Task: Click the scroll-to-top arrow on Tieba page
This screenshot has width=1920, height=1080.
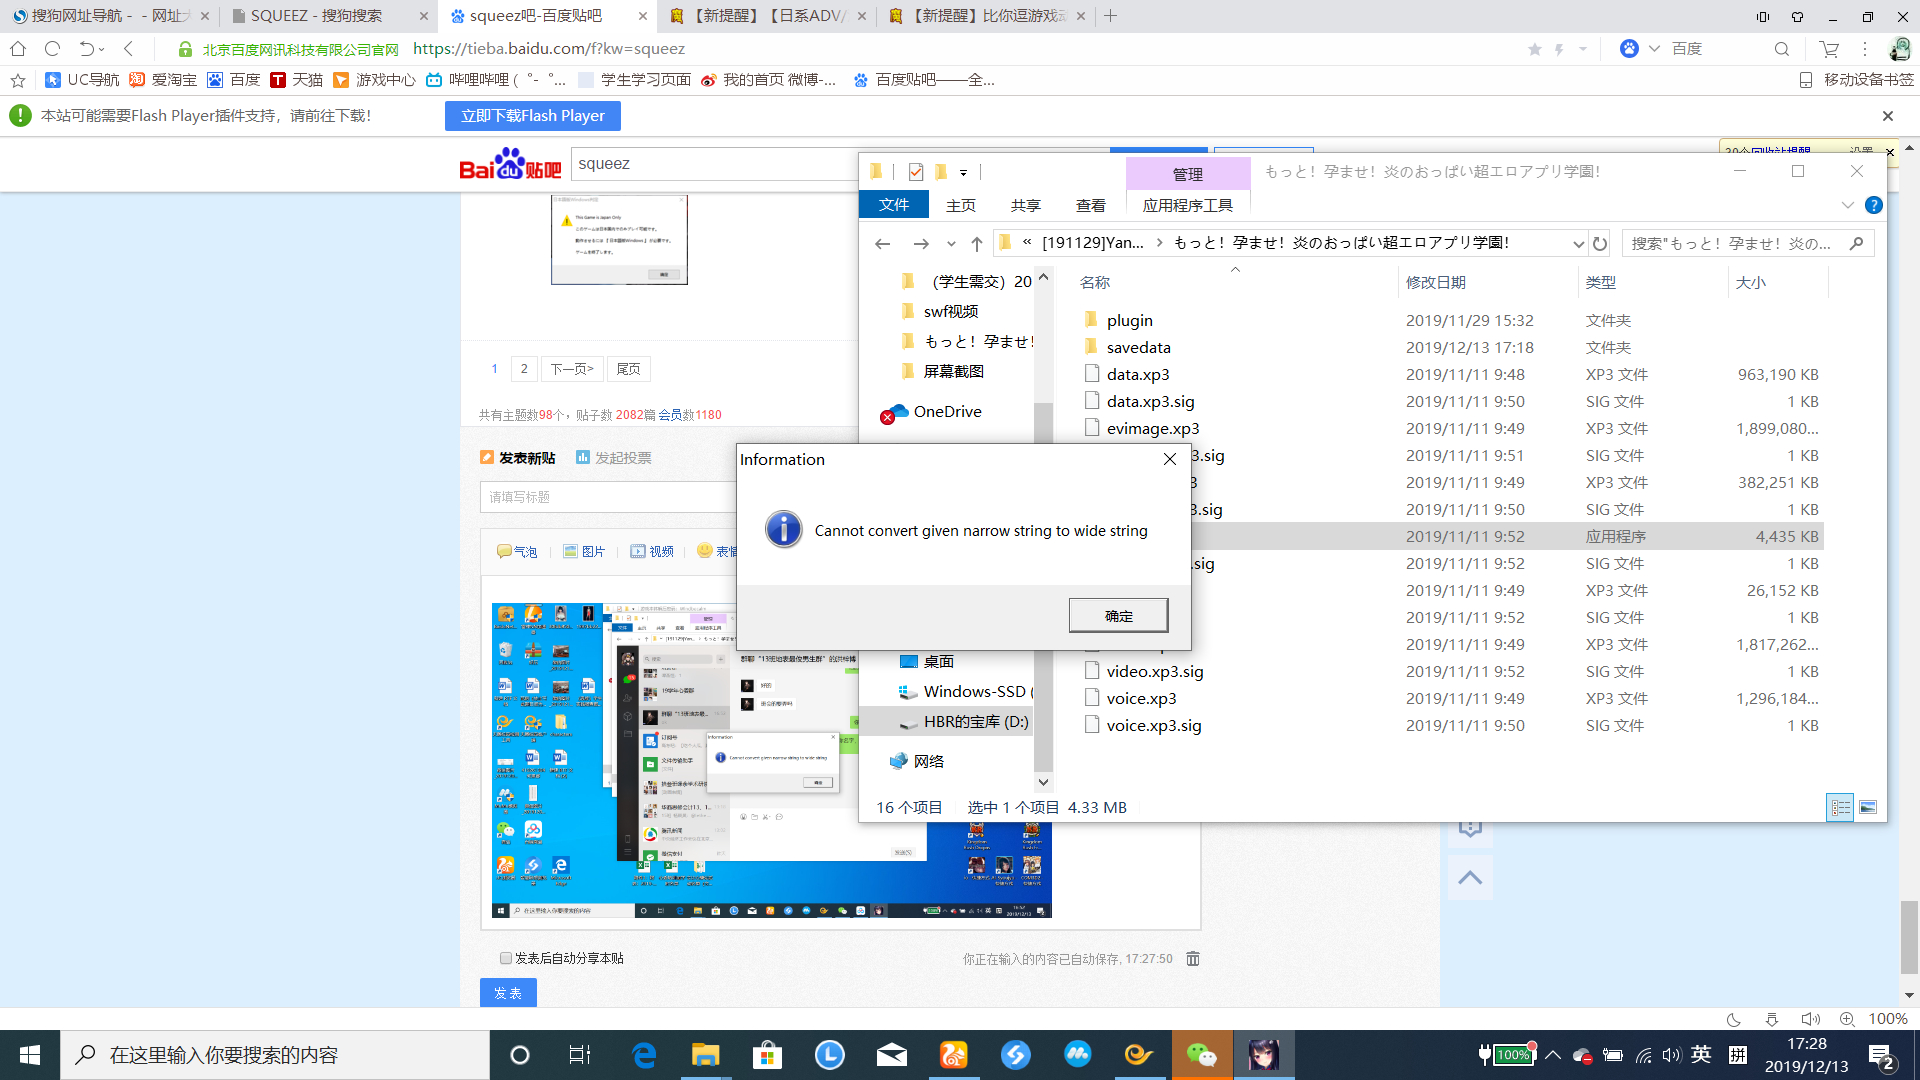Action: [x=1469, y=877]
